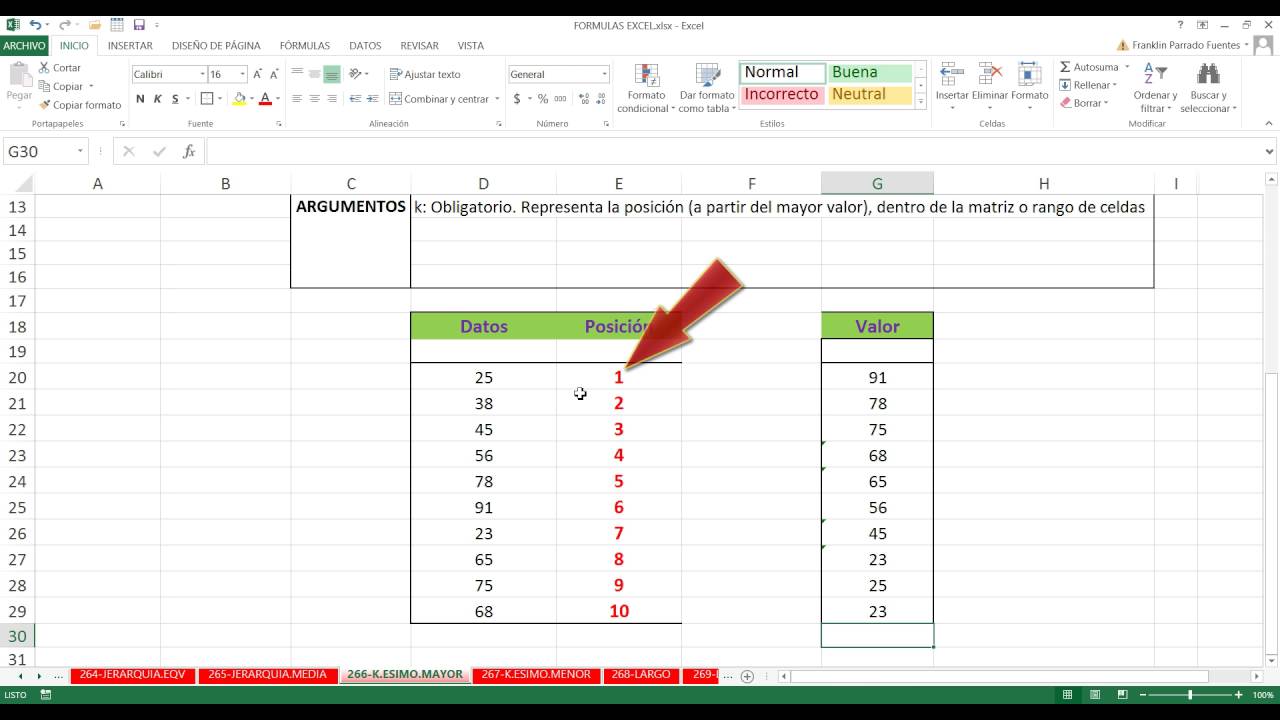Apply the Incorrecto cell style
The height and width of the screenshot is (720, 1280).
[x=782, y=95]
